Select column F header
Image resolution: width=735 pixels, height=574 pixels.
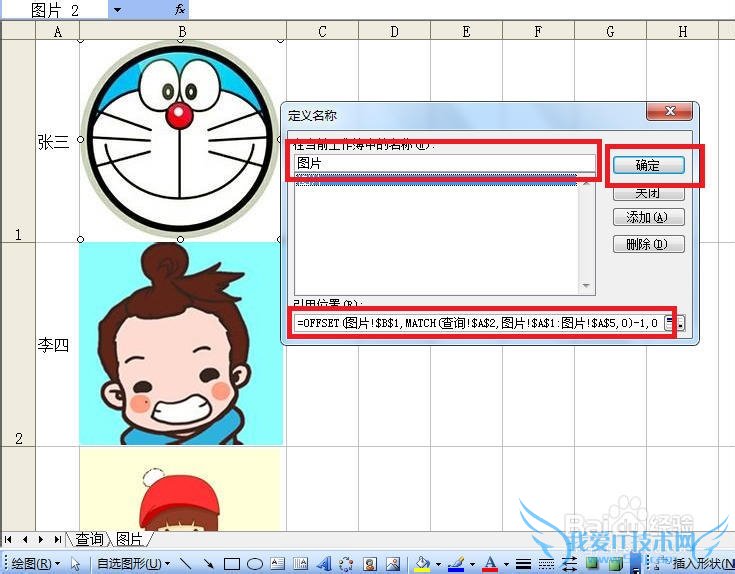click(538, 31)
